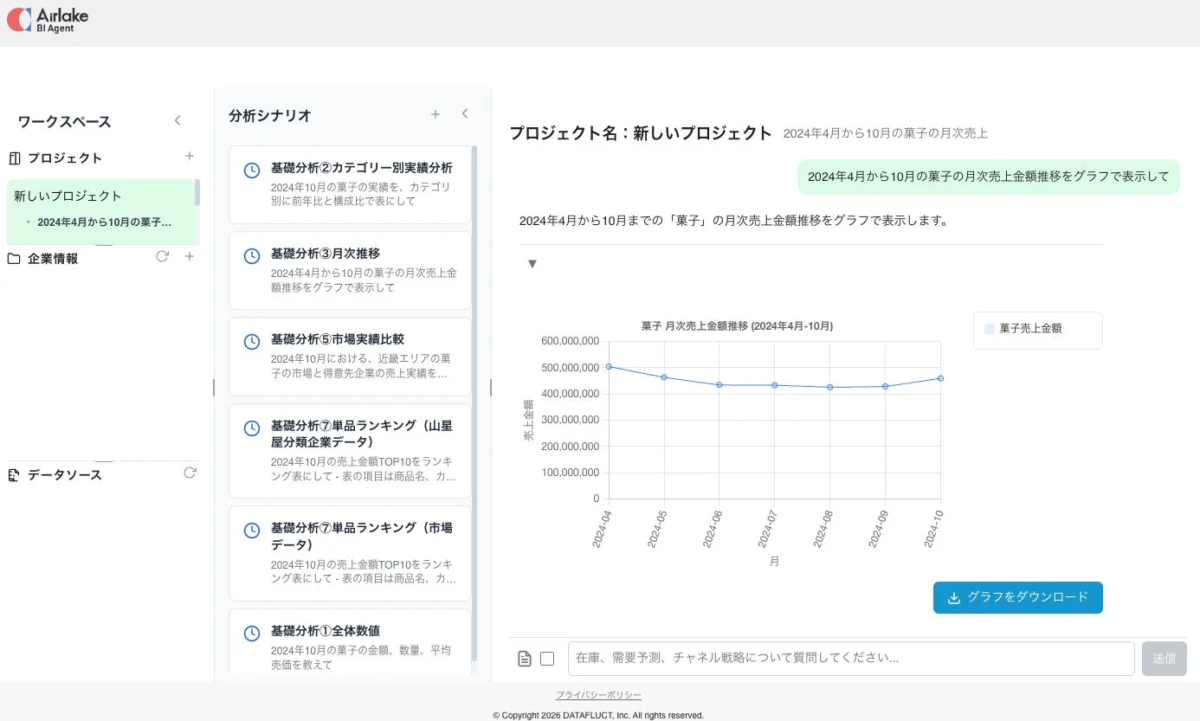Refresh the 企業情報 section
Screen dimensions: 1200x721
coord(162,257)
